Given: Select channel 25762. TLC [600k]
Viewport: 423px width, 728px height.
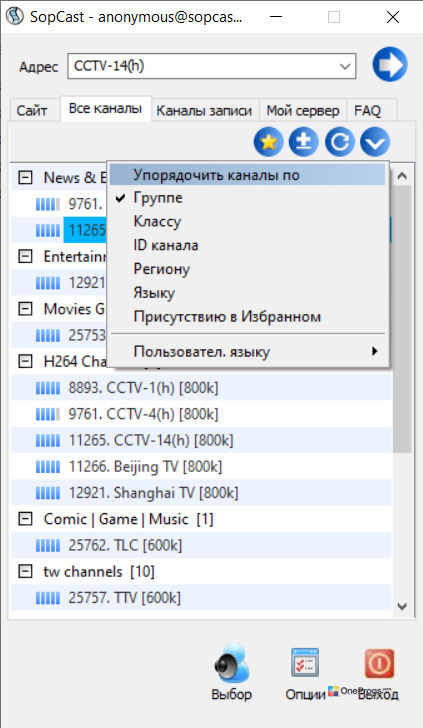Looking at the screenshot, I should (x=125, y=546).
